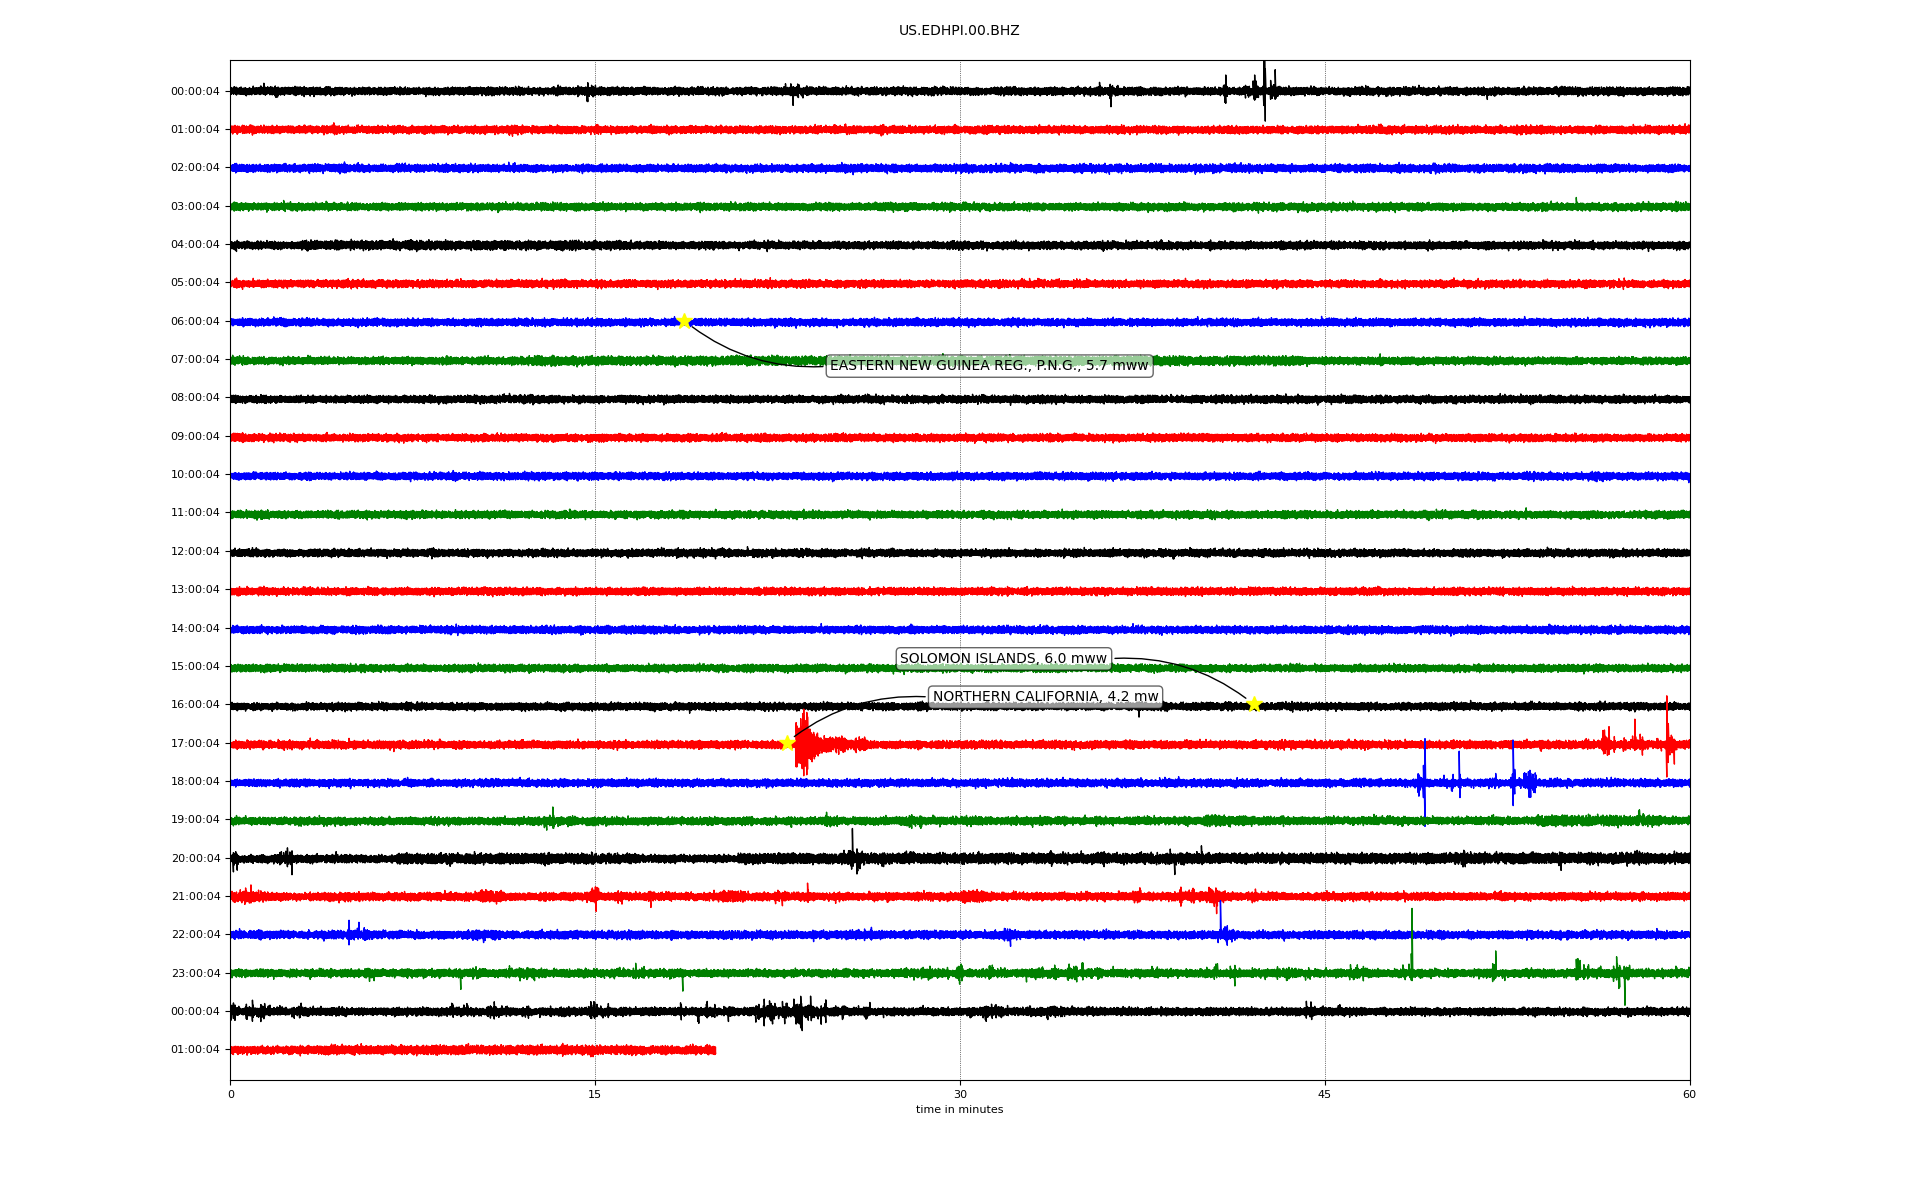Click the 15 minute x-axis tick label
Viewport: 1920px width, 1200px height.
coord(595,1094)
